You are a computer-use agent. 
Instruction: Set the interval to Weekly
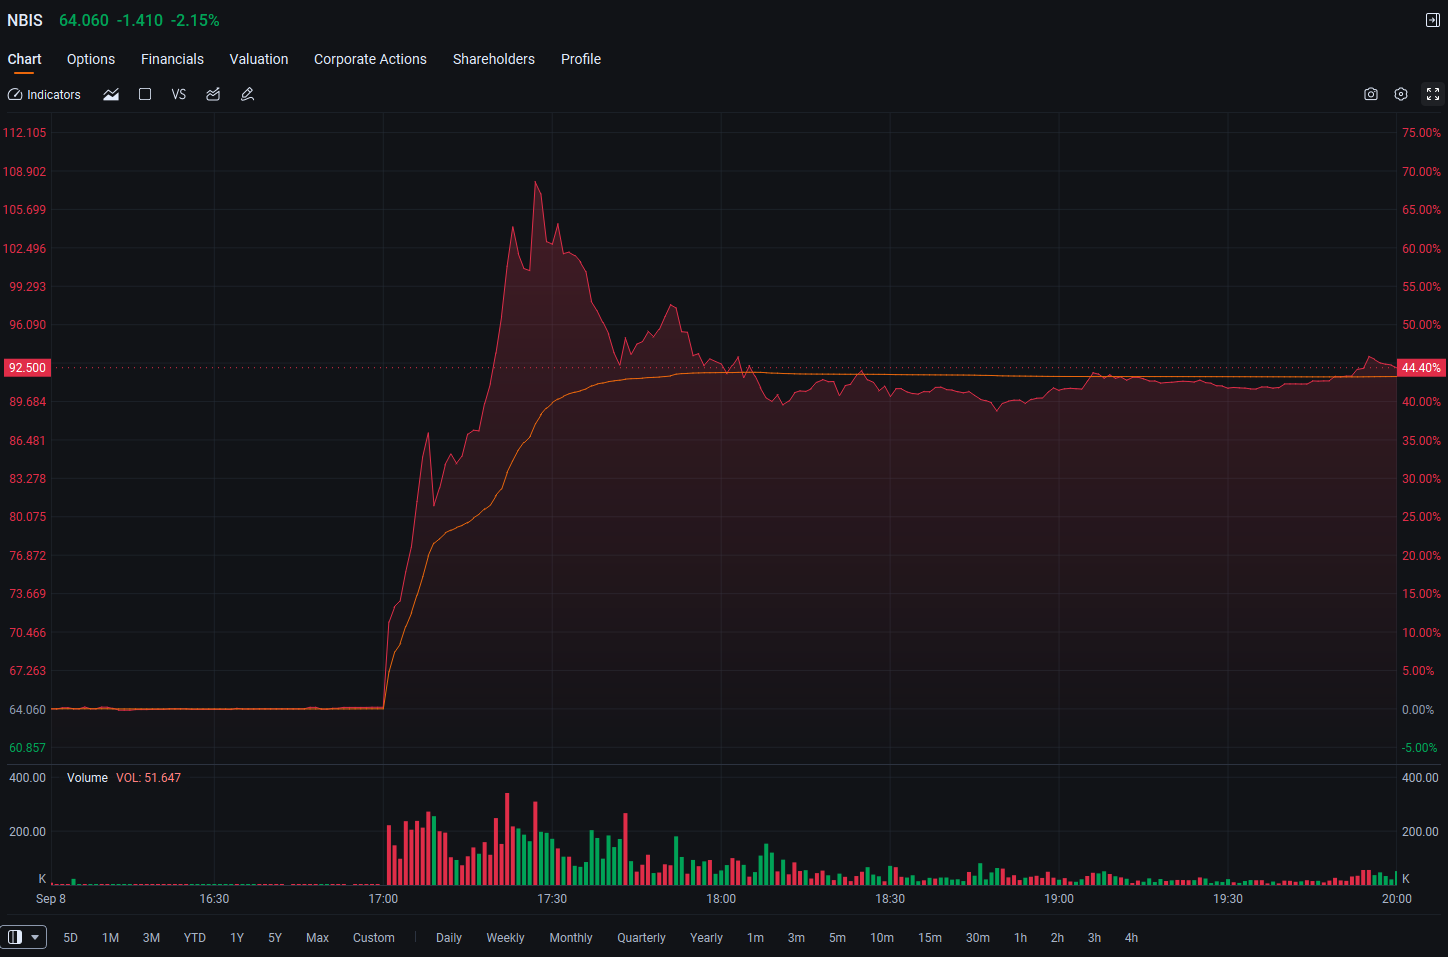coord(505,938)
